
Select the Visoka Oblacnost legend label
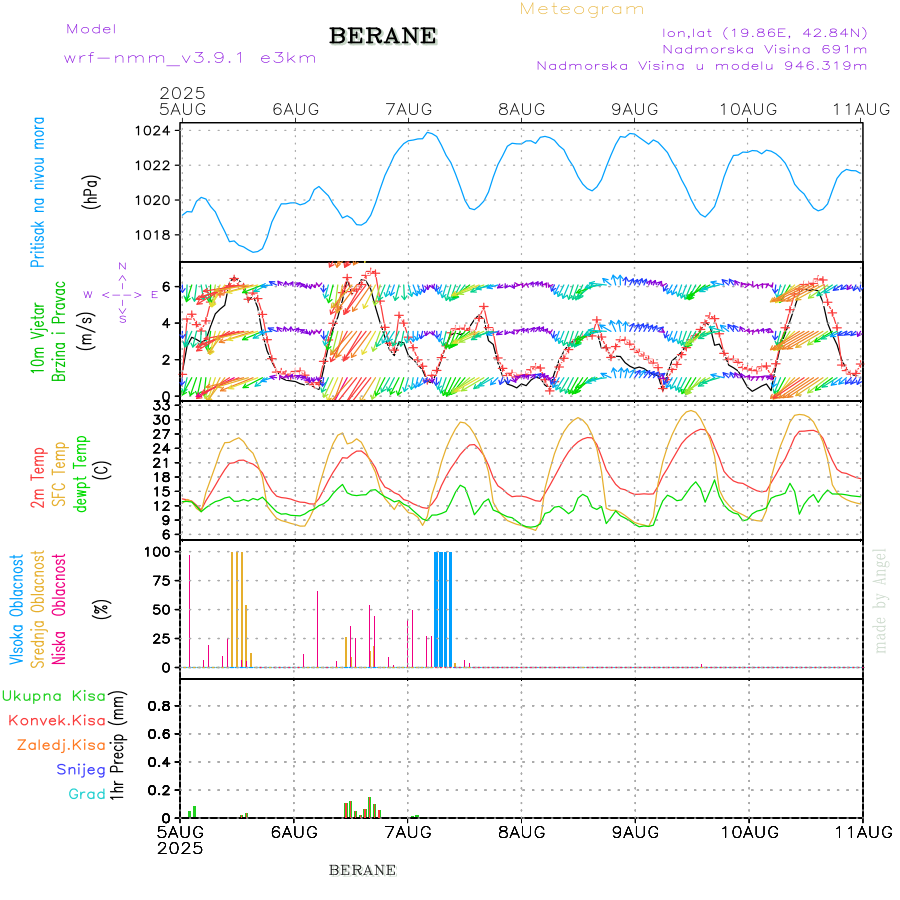tap(18, 612)
